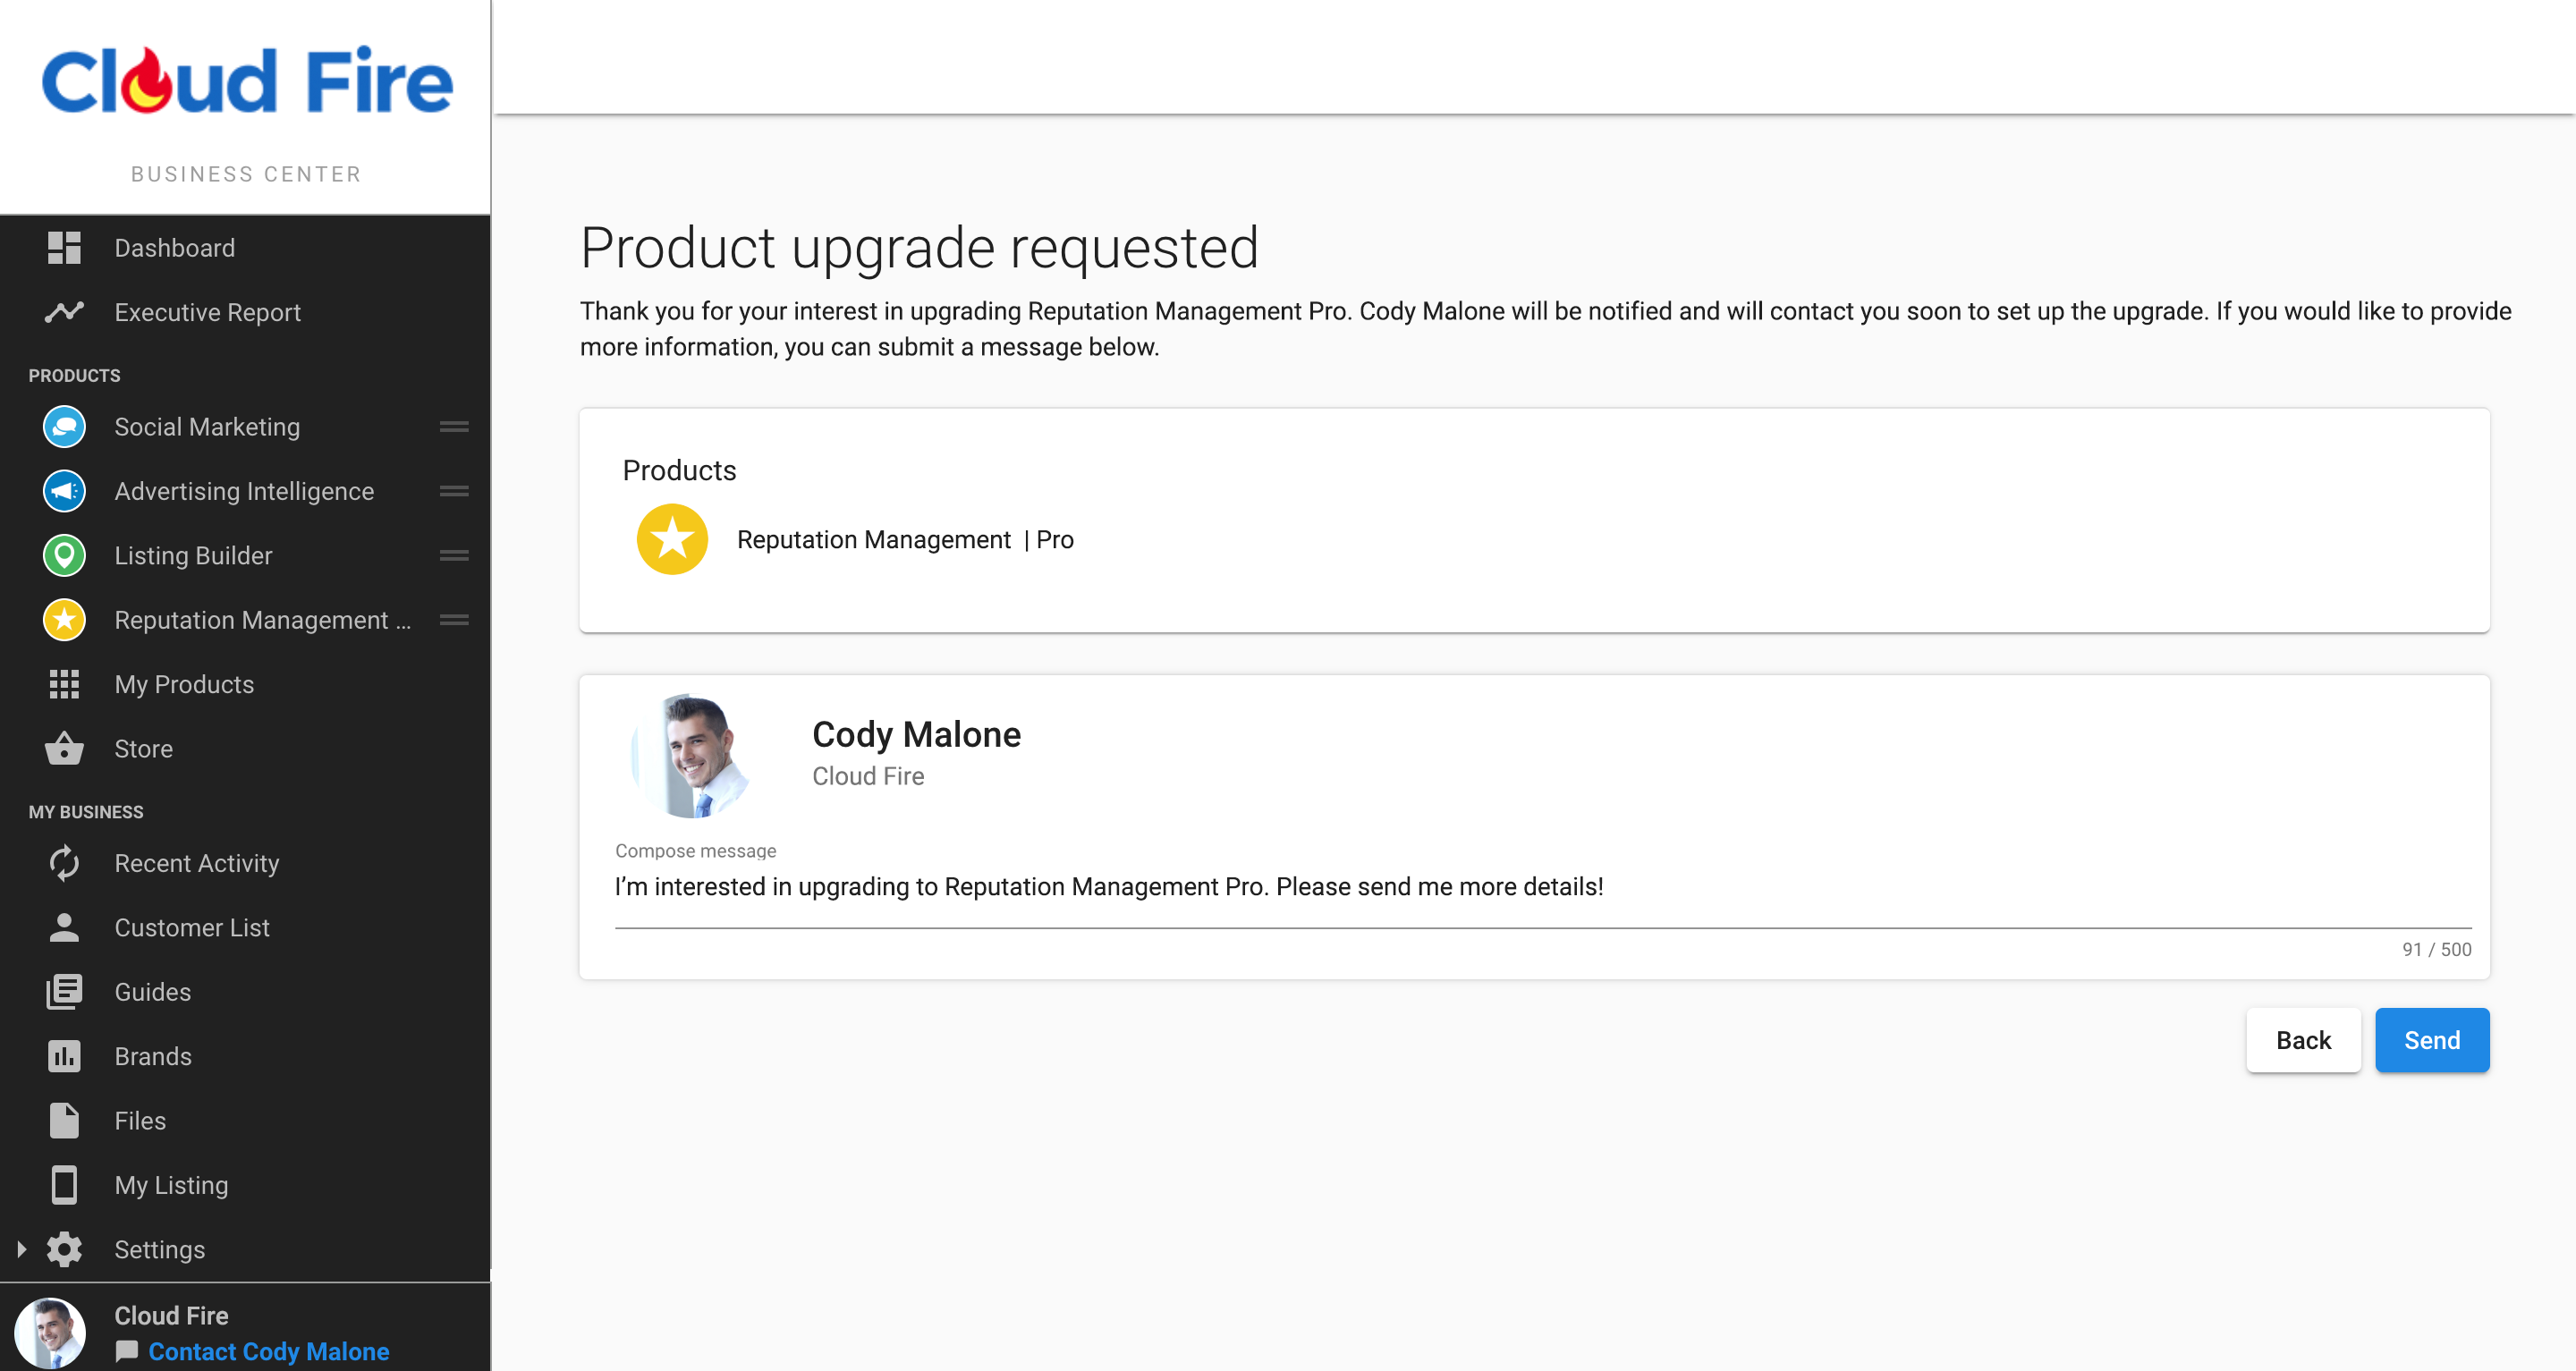Open the Brands section

pyautogui.click(x=245, y=1056)
